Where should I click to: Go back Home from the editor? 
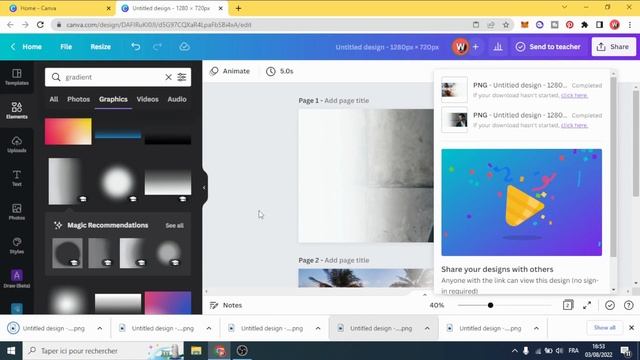click(27, 47)
